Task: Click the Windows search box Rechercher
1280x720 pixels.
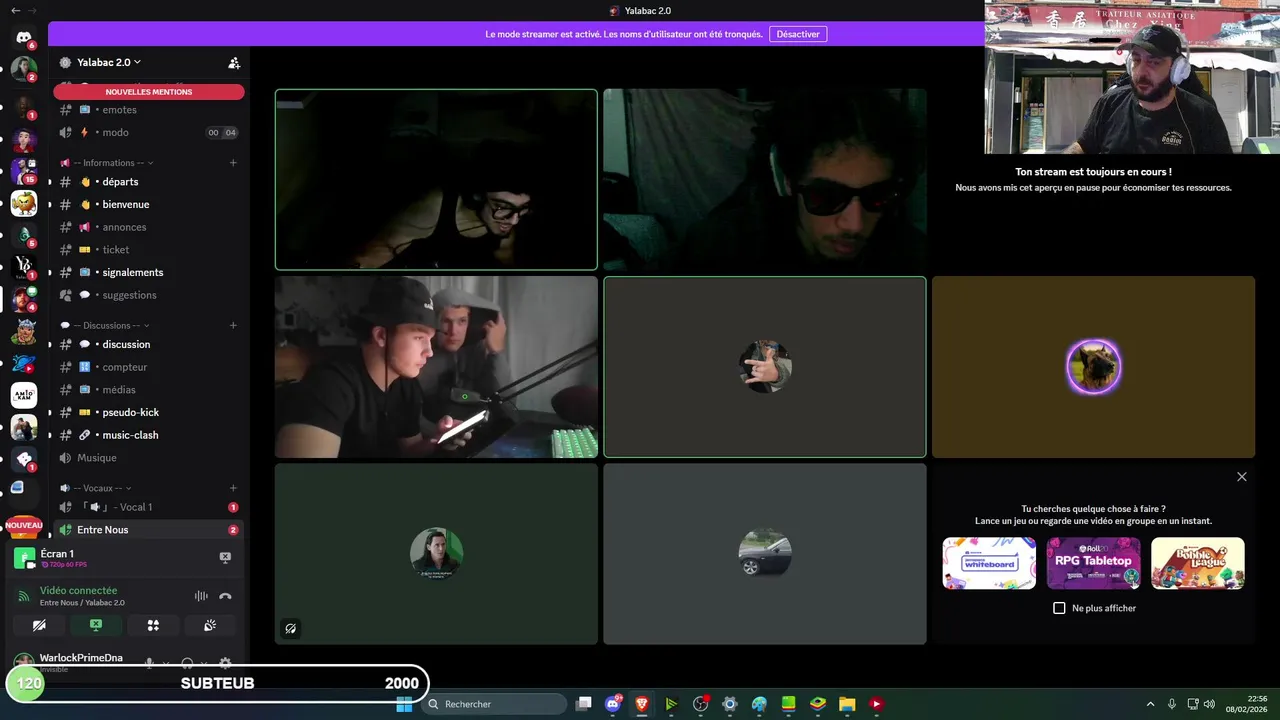Action: coord(495,704)
